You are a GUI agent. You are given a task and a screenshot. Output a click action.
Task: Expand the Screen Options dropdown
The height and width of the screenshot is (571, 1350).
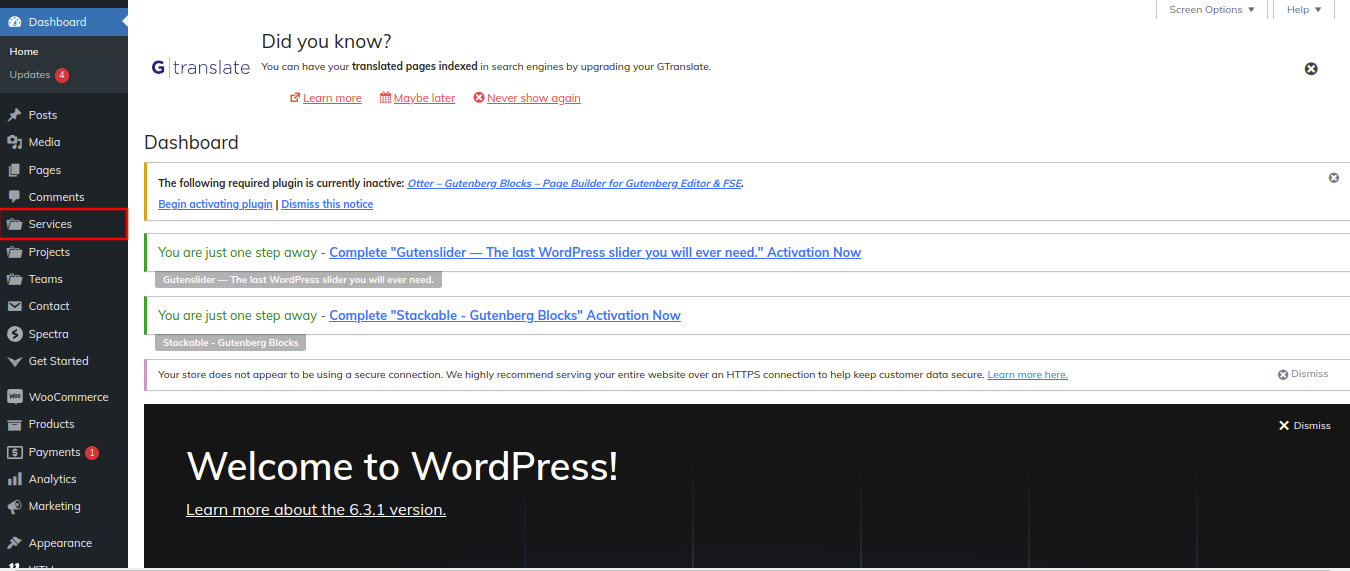pyautogui.click(x=1212, y=10)
